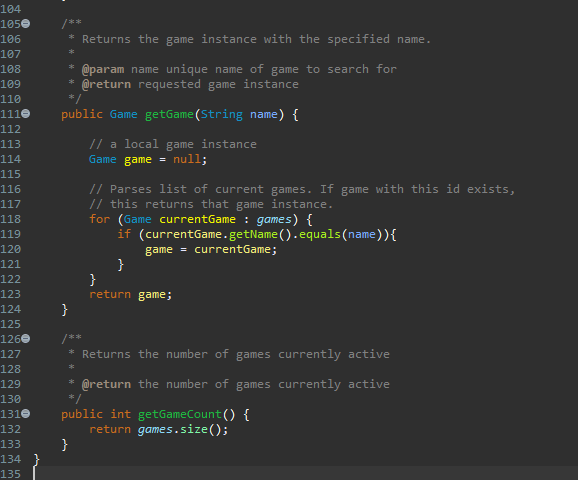Click italic 'games' in the for loop

(x=274, y=220)
